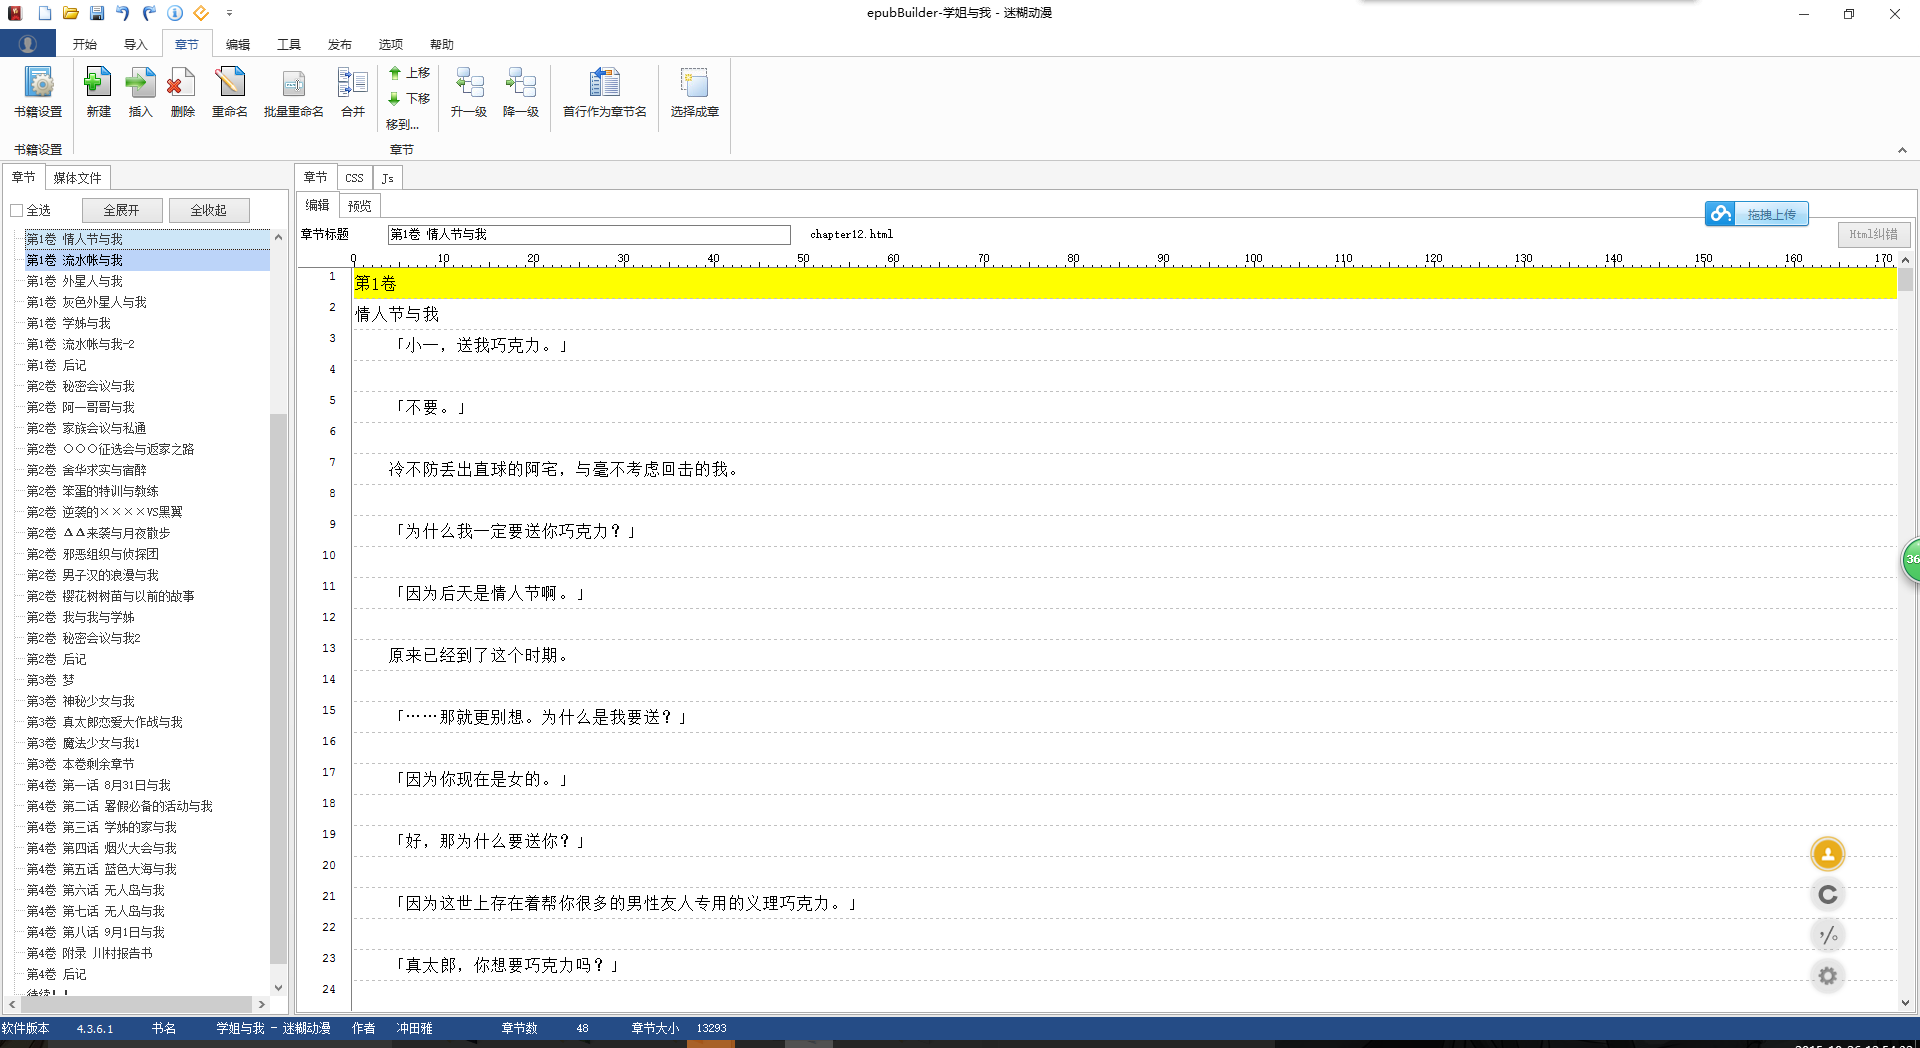This screenshot has height=1048, width=1920.
Task: Click the 章节标题 input field
Action: pos(588,235)
